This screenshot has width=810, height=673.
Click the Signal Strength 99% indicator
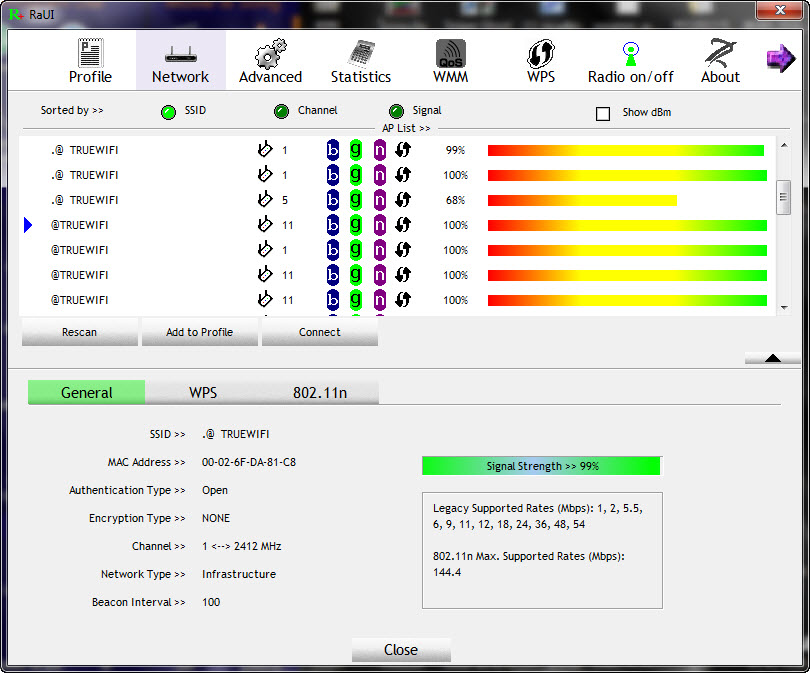[x=541, y=466]
